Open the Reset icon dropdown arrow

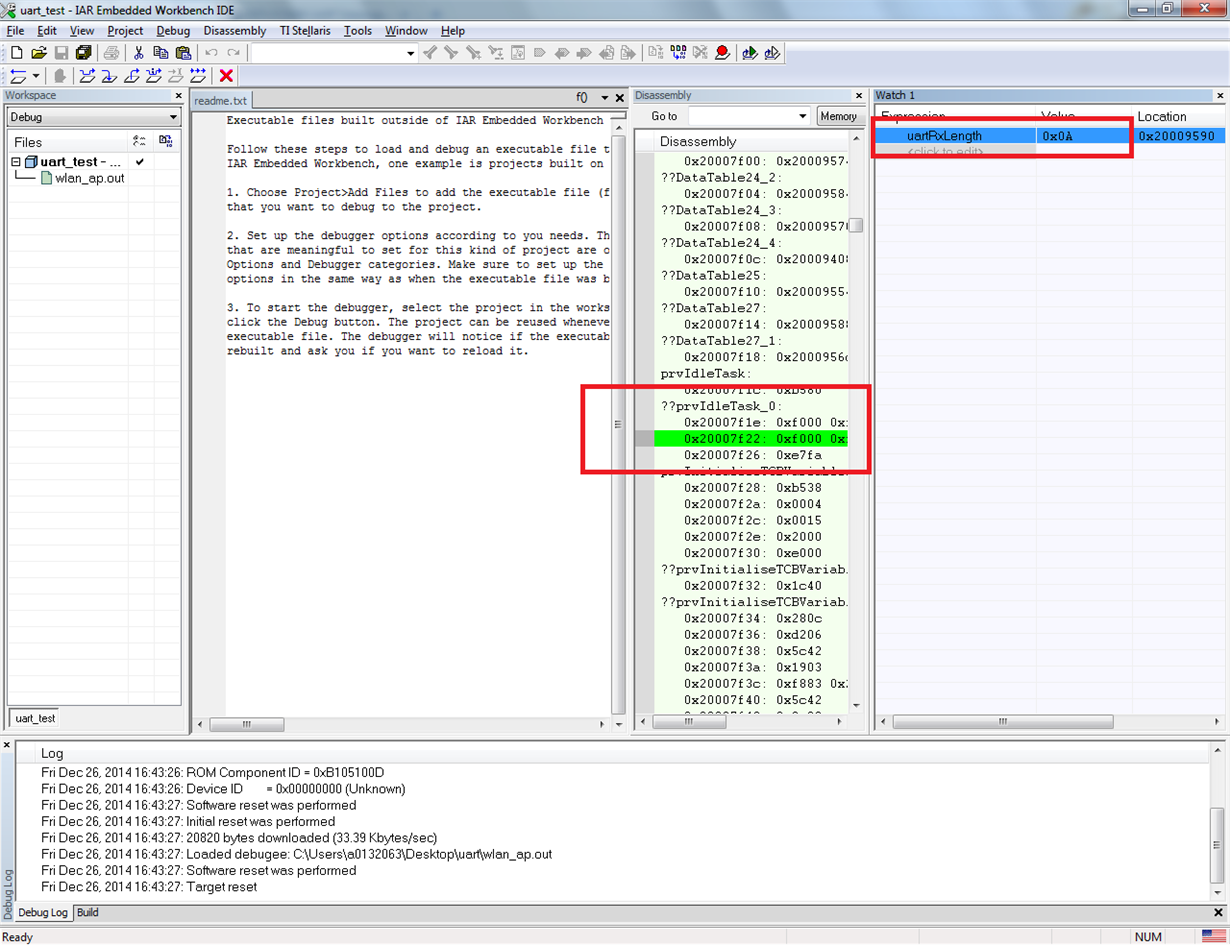(36, 76)
